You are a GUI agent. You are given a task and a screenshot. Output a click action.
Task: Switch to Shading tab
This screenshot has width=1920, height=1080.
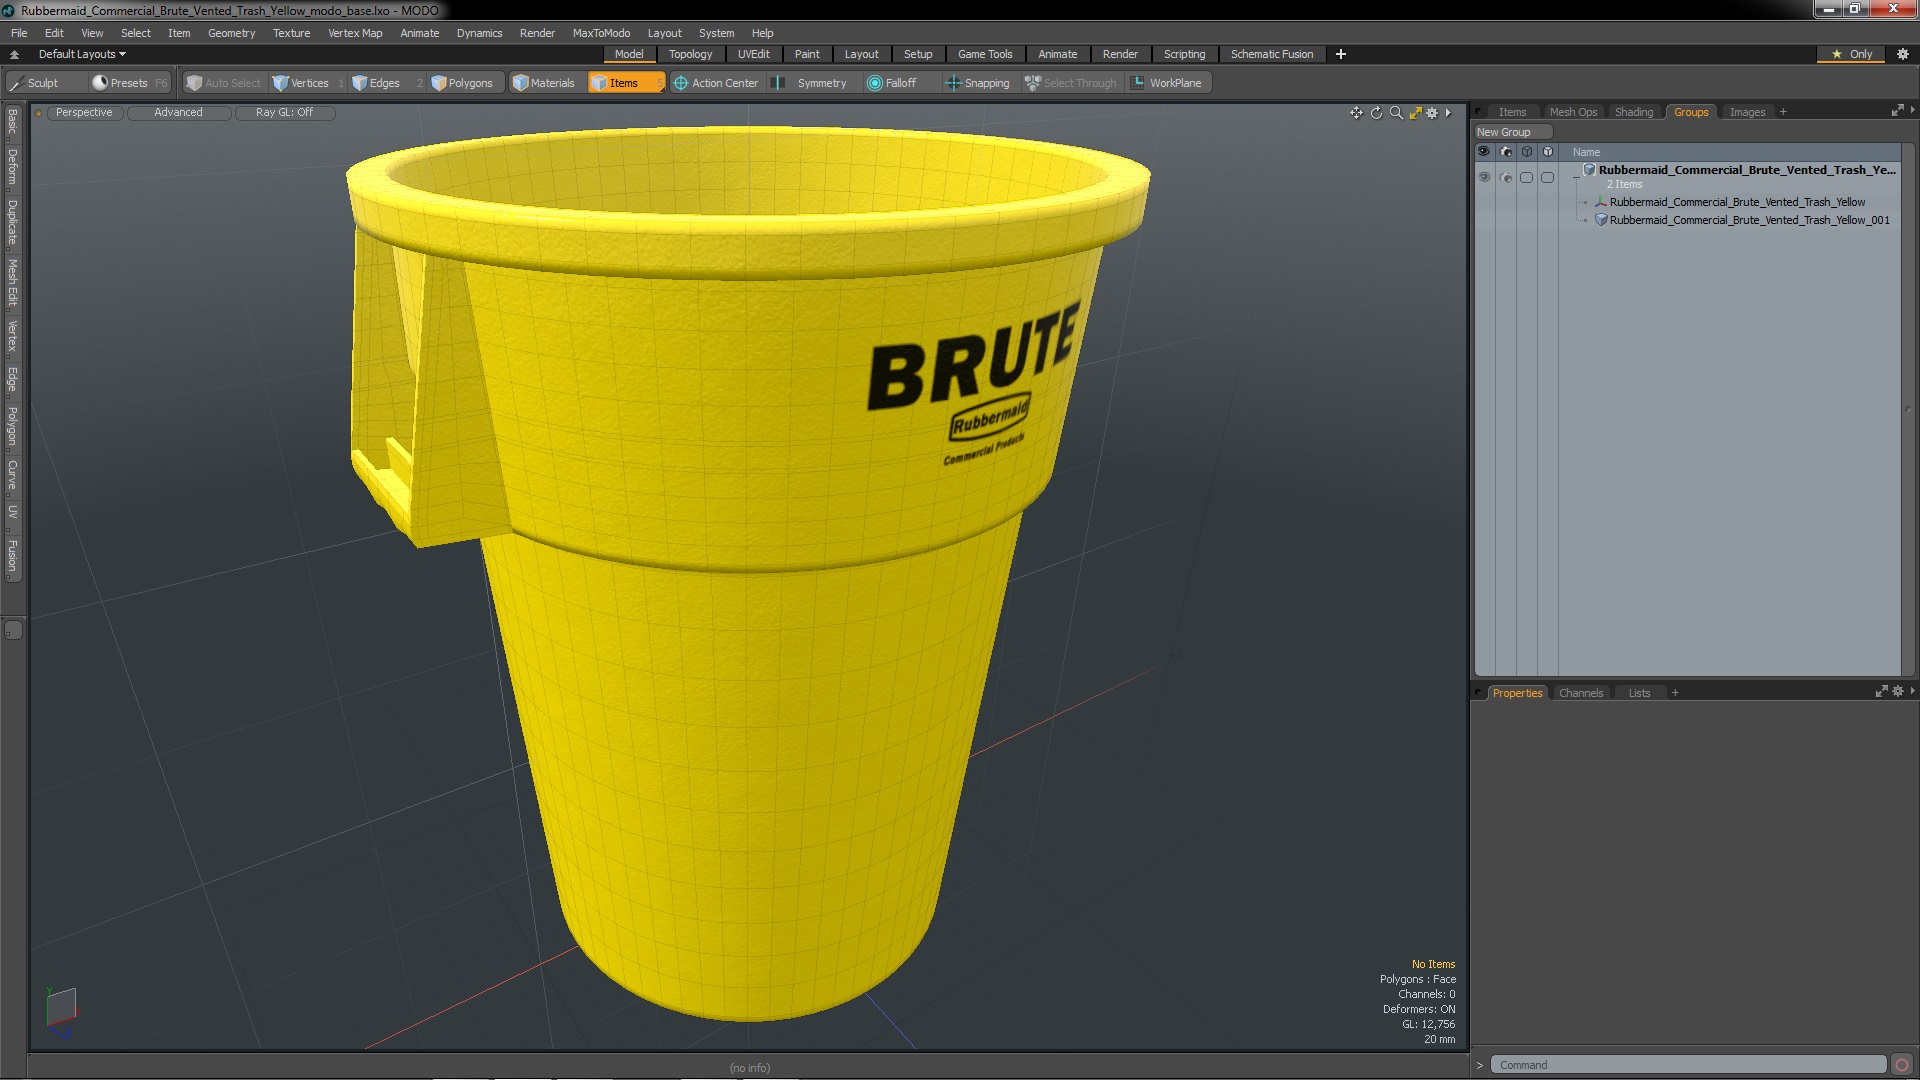tap(1634, 112)
